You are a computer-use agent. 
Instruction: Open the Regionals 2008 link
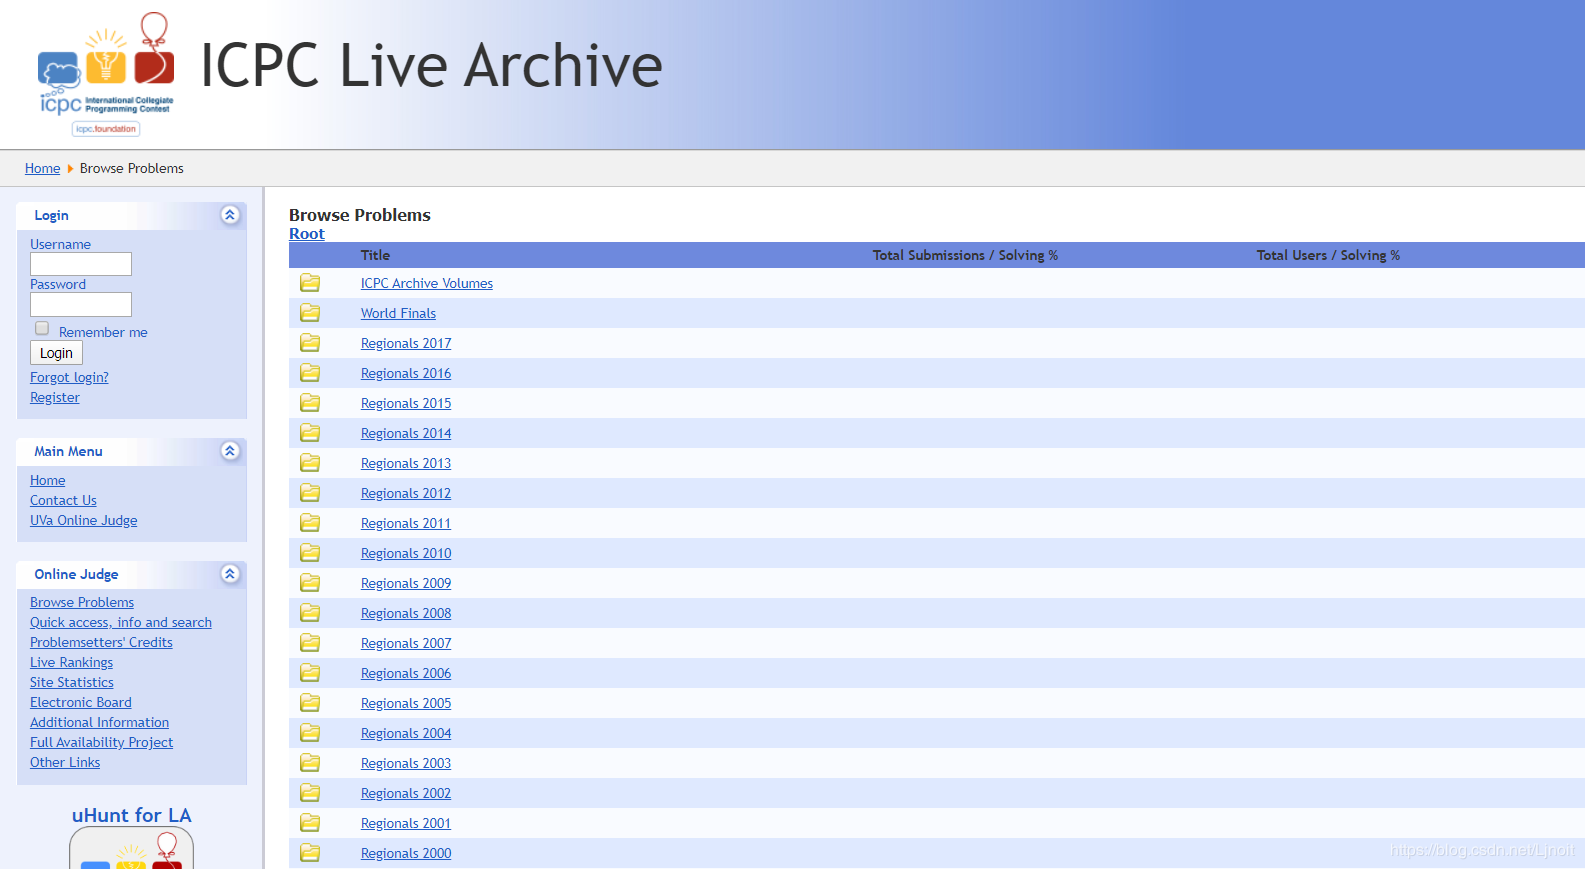coord(406,613)
